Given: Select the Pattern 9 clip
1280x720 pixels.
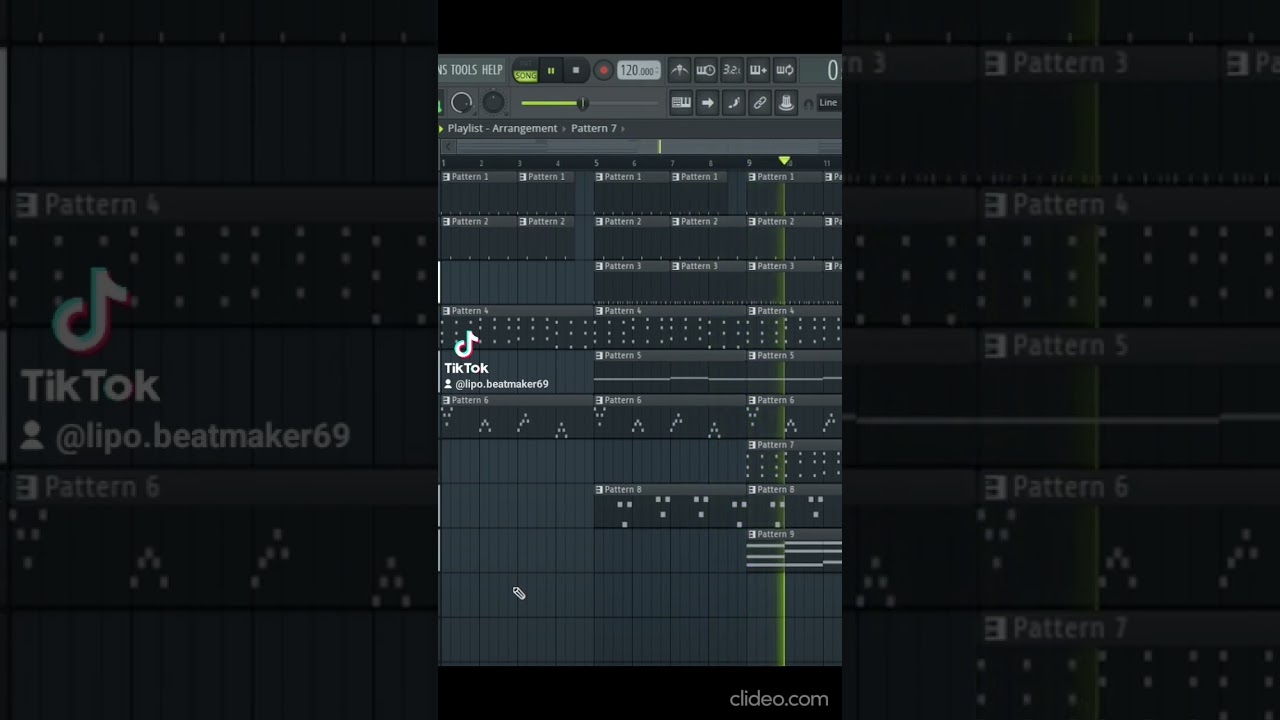Looking at the screenshot, I should point(795,551).
